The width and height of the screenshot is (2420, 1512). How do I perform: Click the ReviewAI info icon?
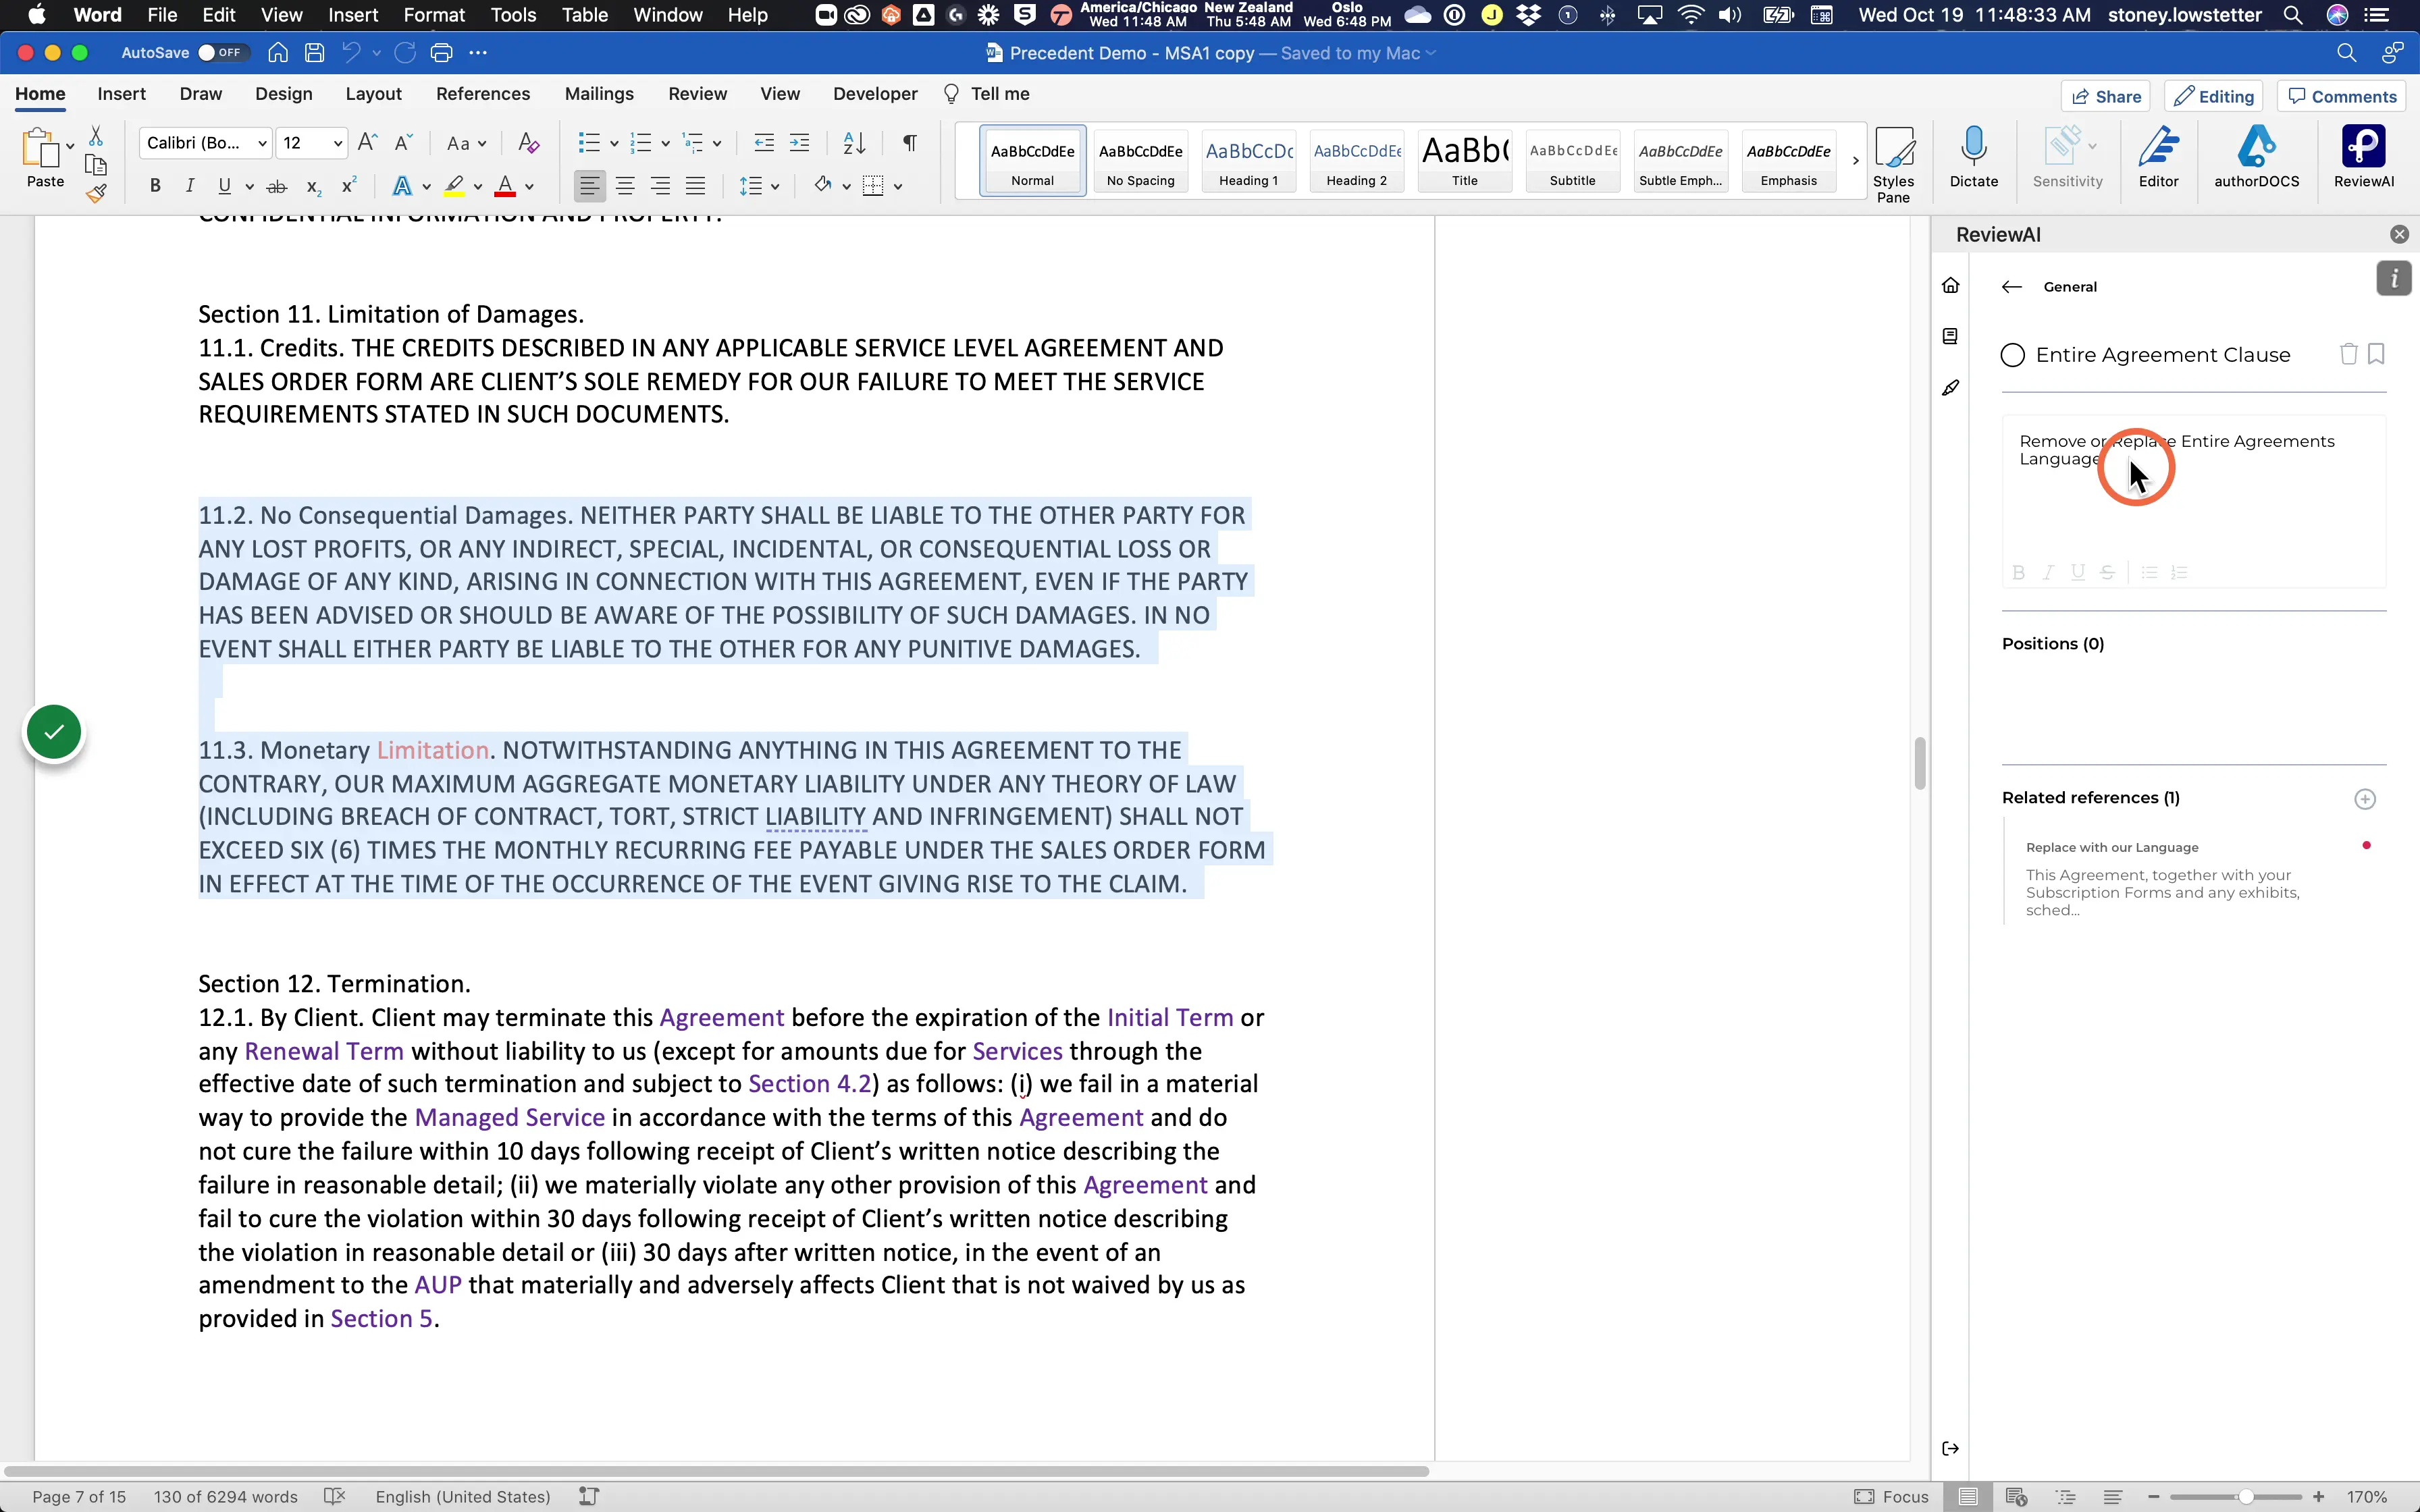point(2393,279)
